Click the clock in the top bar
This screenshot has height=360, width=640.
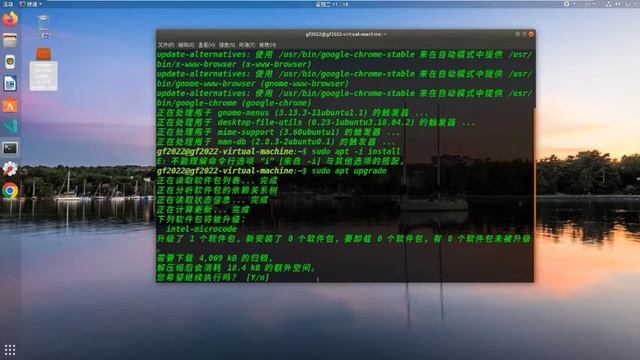(x=332, y=4)
